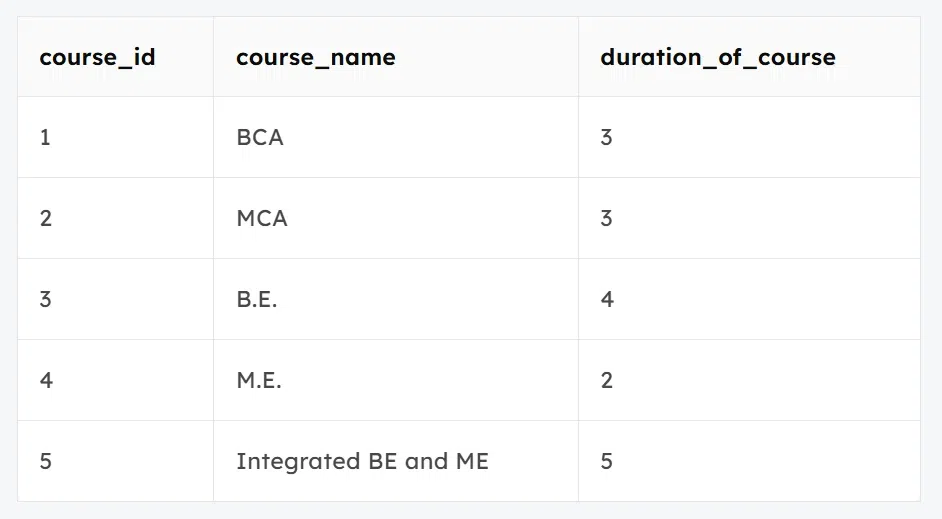This screenshot has height=519, width=942.
Task: Click the course_name column header
Action: [315, 57]
